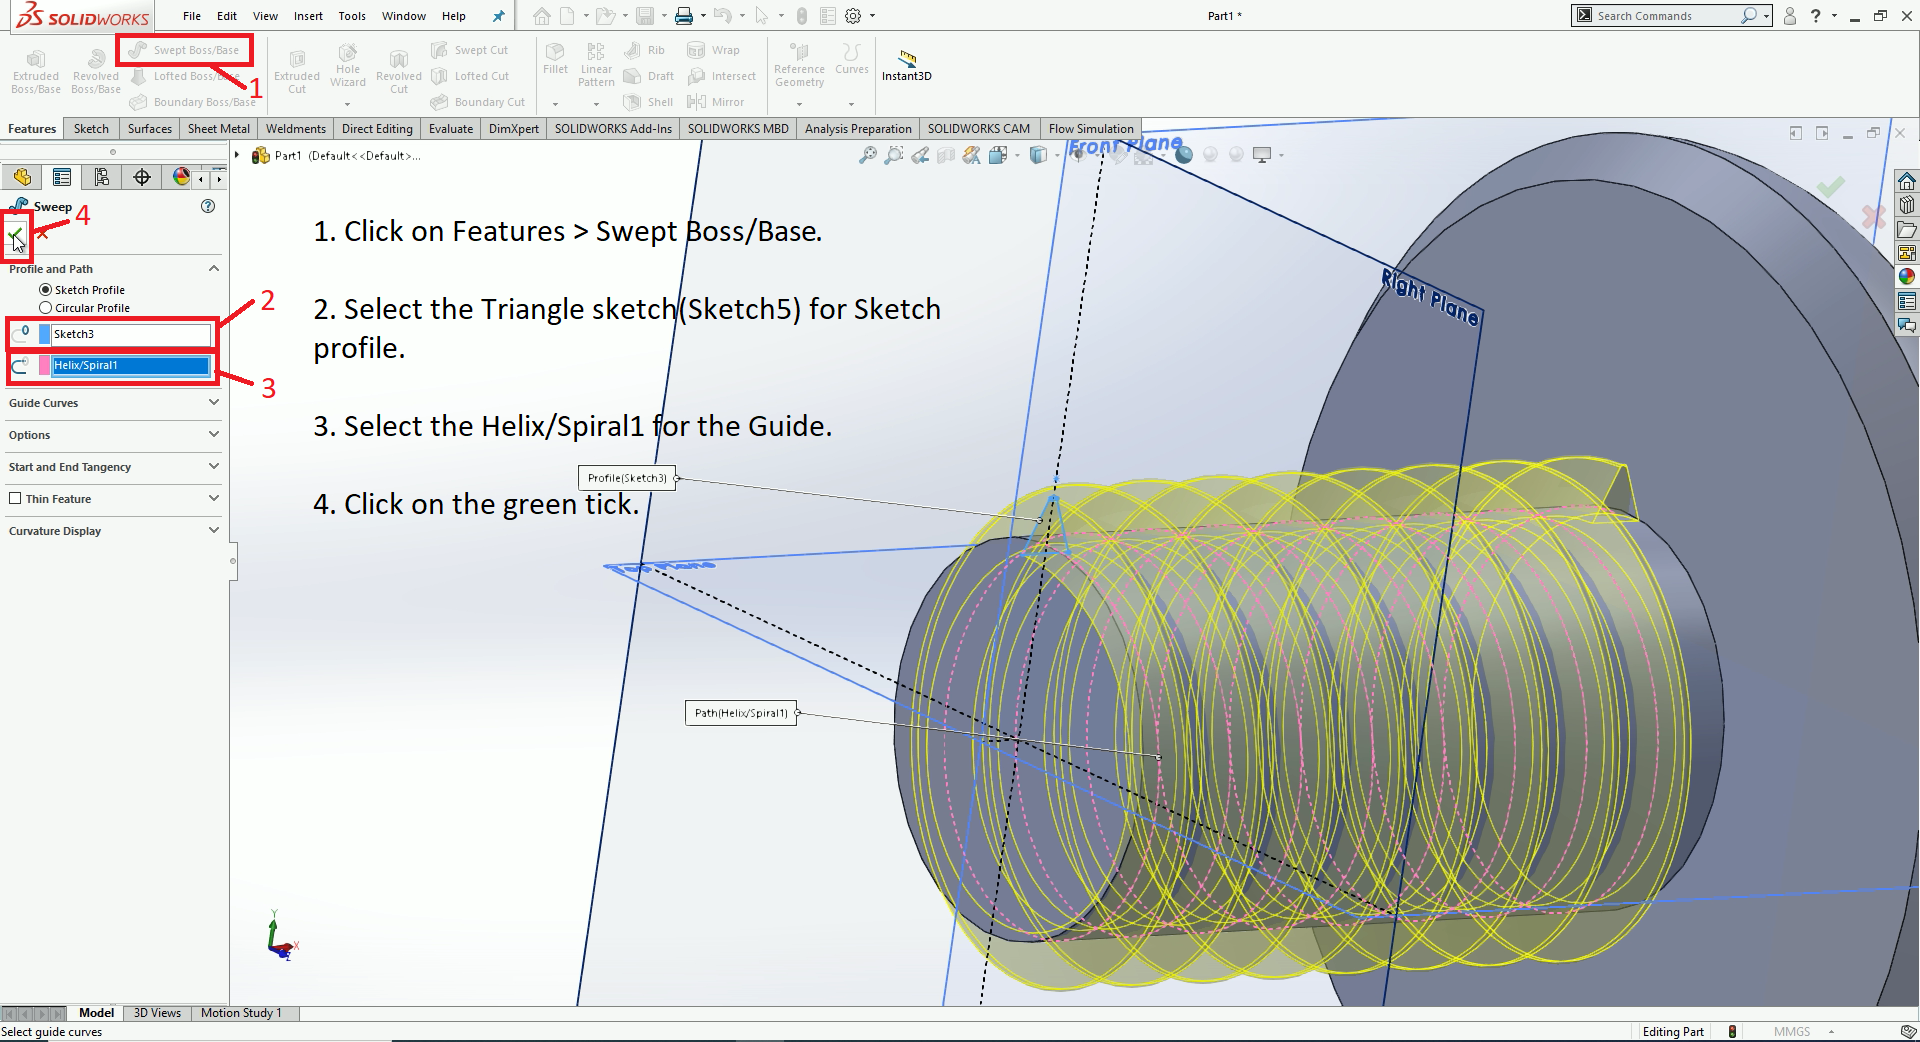1920x1042 pixels.
Task: Open the SOLIDWORKS Resources home icon
Action: tap(1907, 181)
